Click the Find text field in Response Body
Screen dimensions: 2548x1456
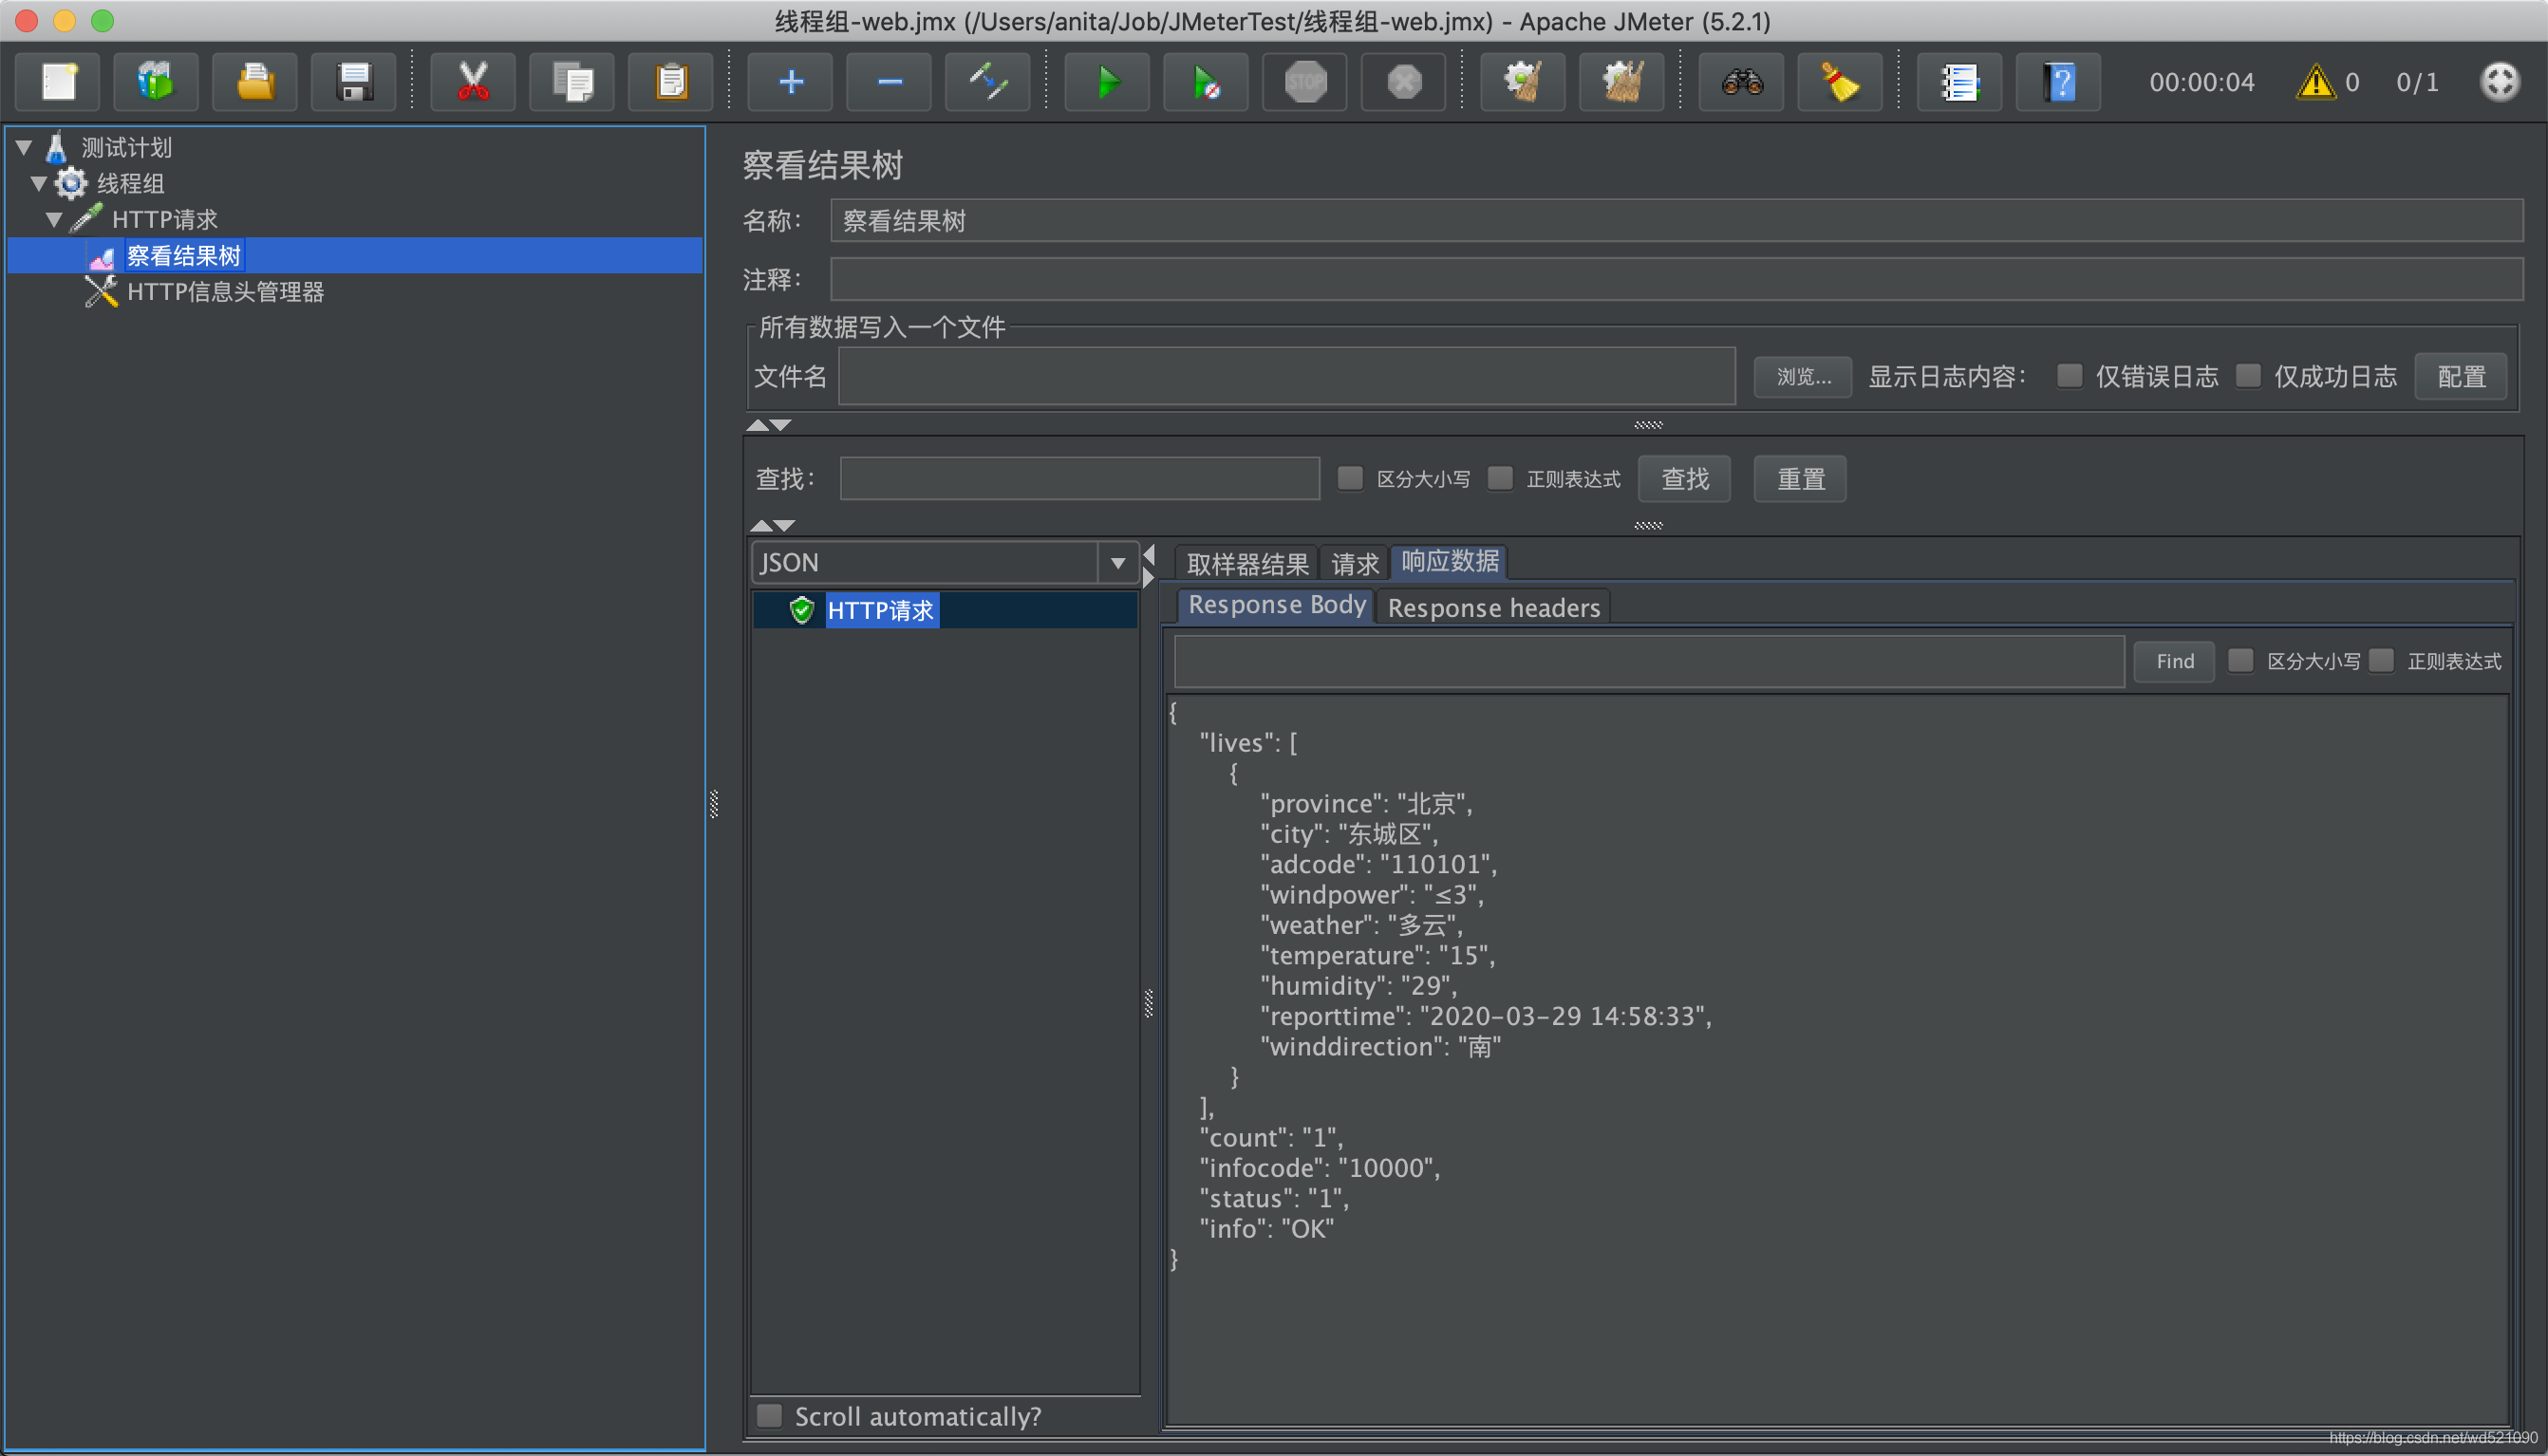[1649, 661]
